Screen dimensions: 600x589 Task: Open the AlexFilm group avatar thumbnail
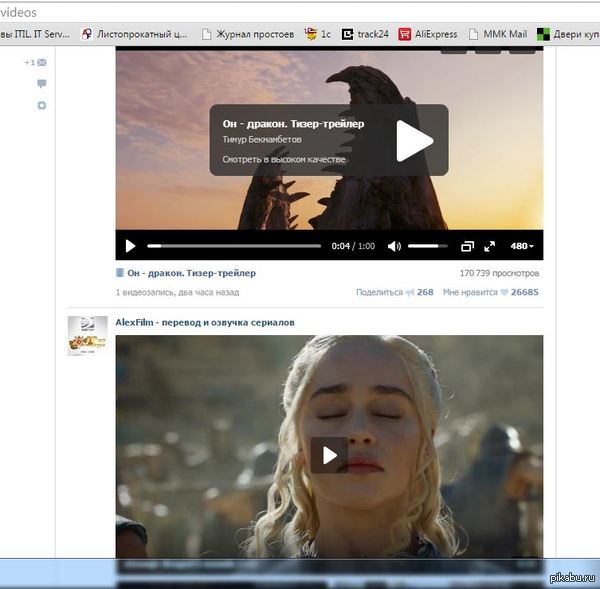click(x=88, y=336)
